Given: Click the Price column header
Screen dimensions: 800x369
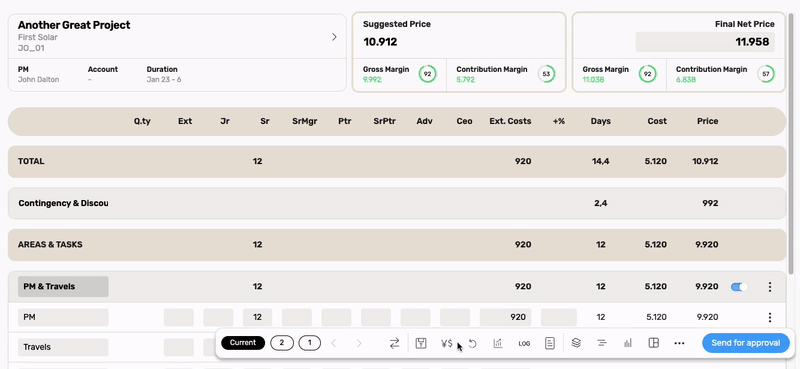Looking at the screenshot, I should [x=708, y=121].
